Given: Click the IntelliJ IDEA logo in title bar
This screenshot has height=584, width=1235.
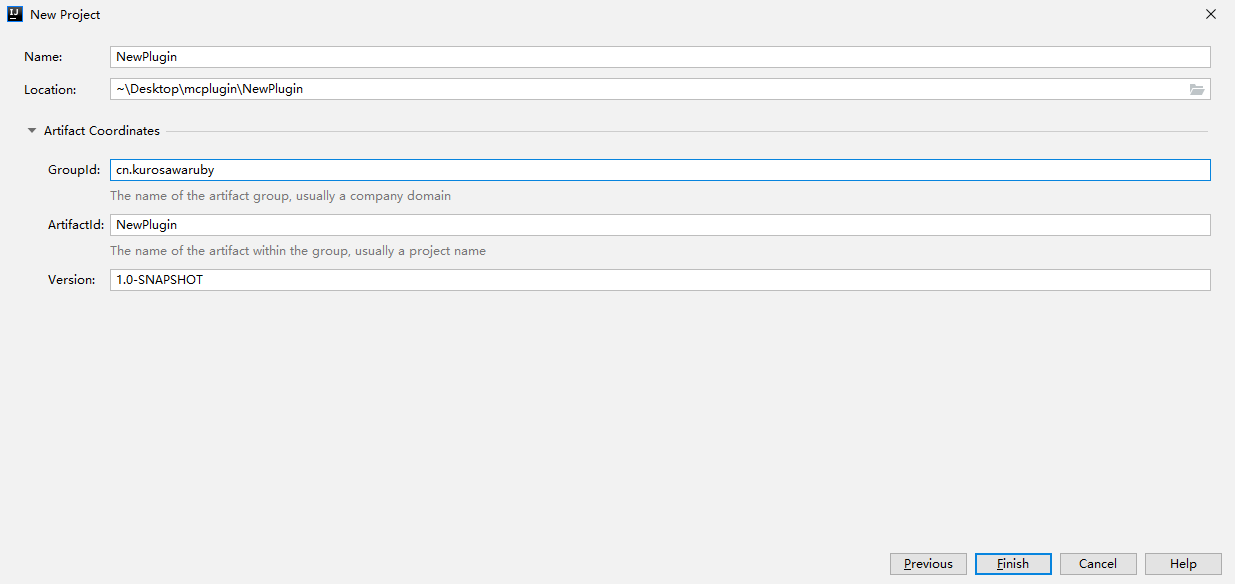Looking at the screenshot, I should point(15,14).
